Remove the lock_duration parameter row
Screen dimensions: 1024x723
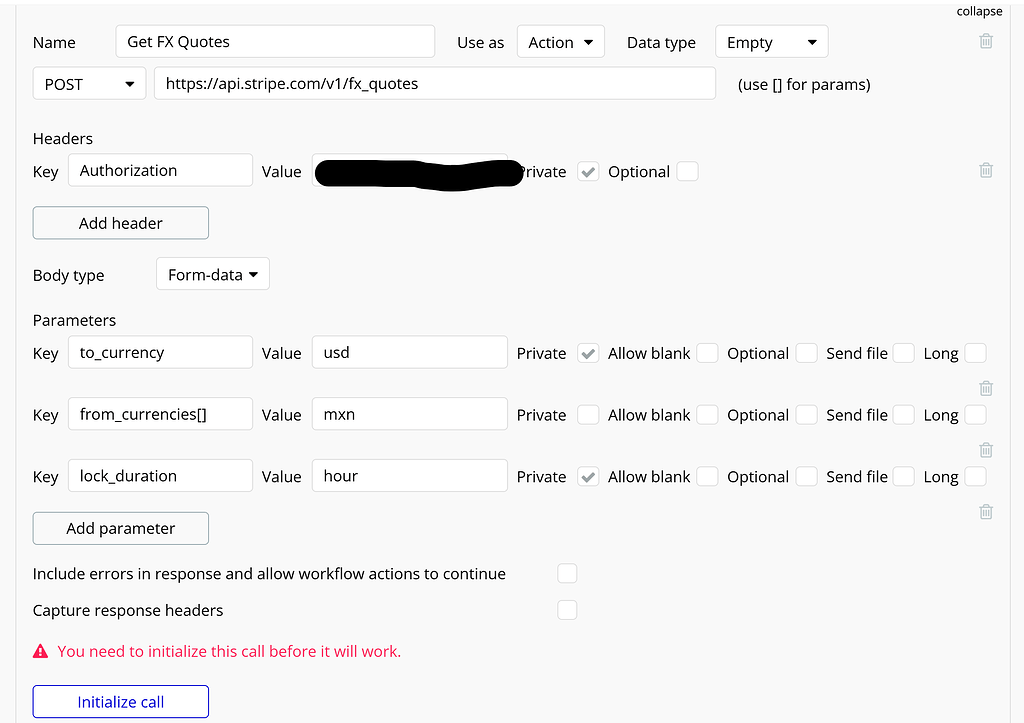point(986,511)
